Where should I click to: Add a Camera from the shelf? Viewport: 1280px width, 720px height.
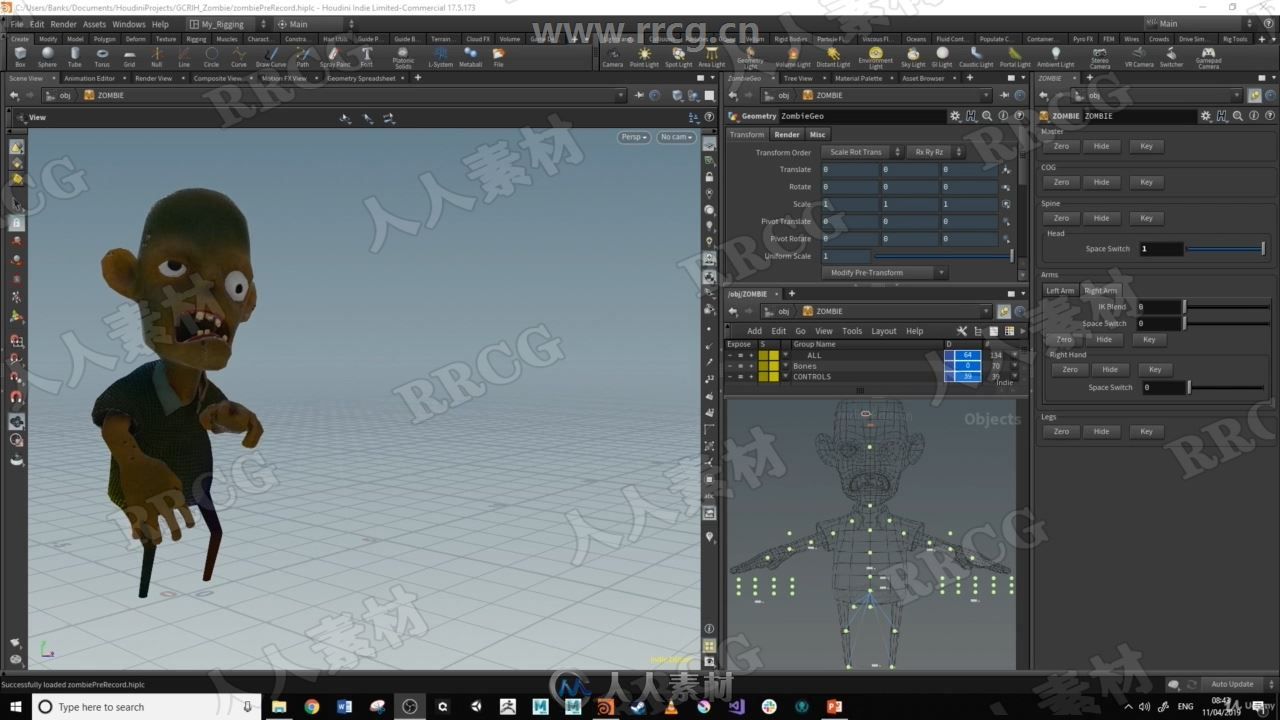pyautogui.click(x=612, y=56)
